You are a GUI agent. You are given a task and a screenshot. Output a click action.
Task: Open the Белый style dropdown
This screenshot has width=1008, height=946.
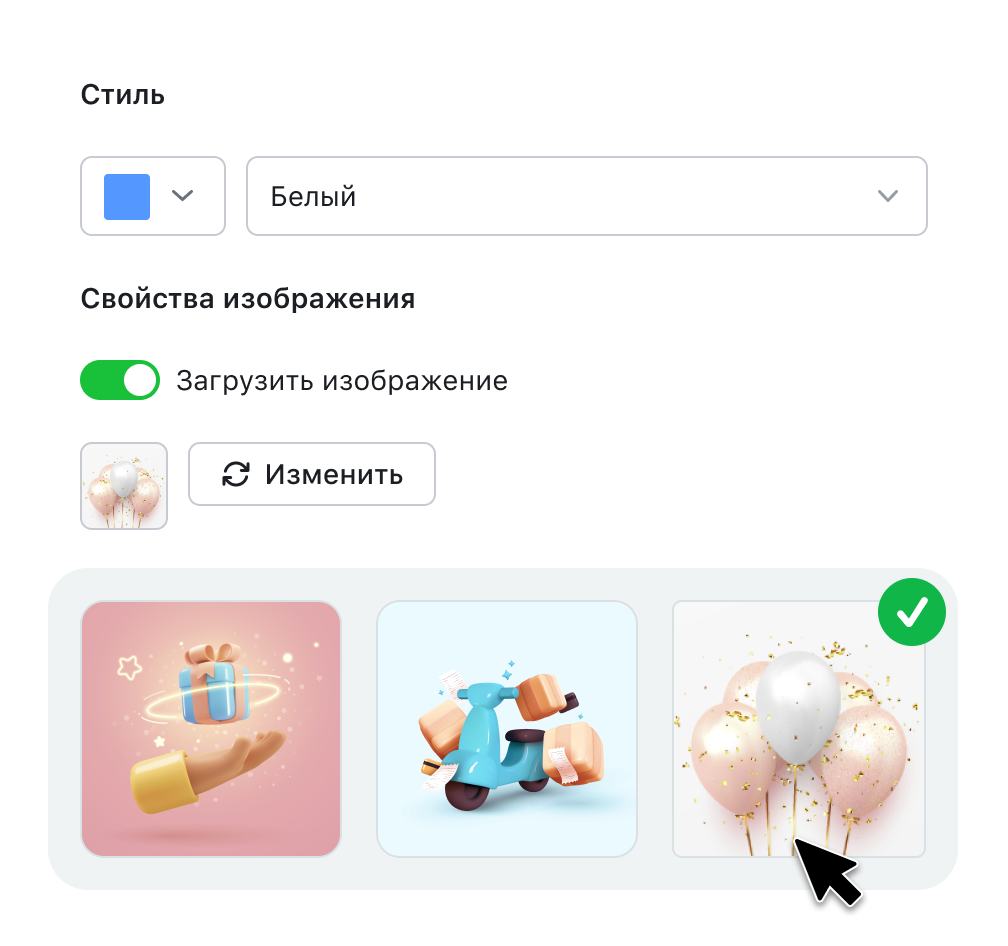pyautogui.click(x=586, y=196)
